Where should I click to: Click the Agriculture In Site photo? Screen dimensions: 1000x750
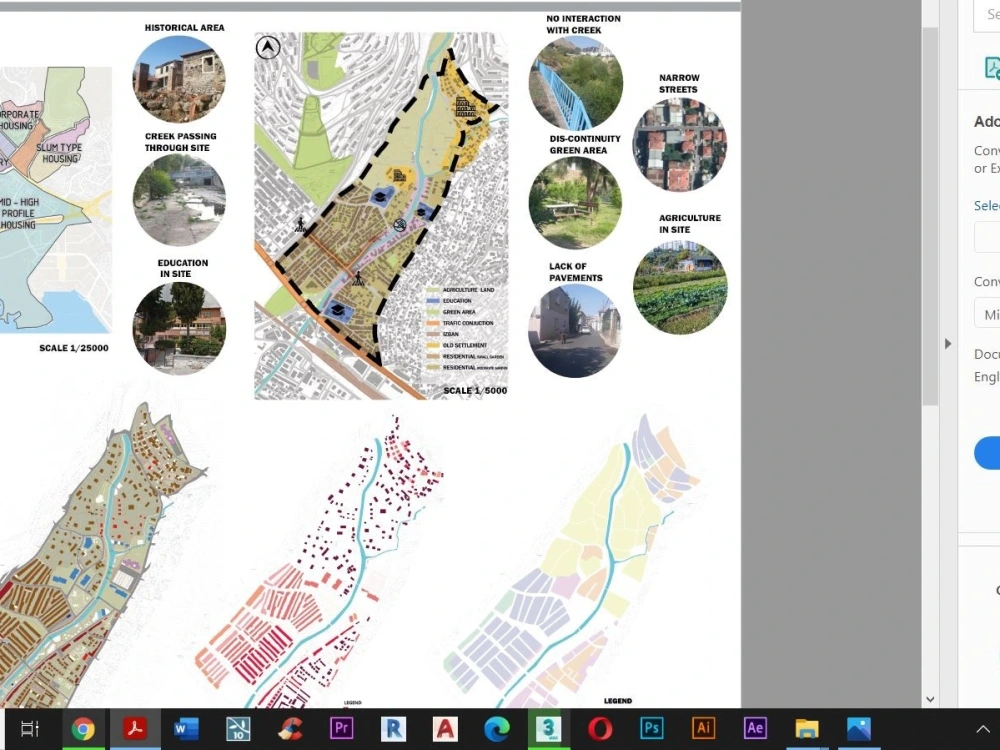click(x=680, y=287)
